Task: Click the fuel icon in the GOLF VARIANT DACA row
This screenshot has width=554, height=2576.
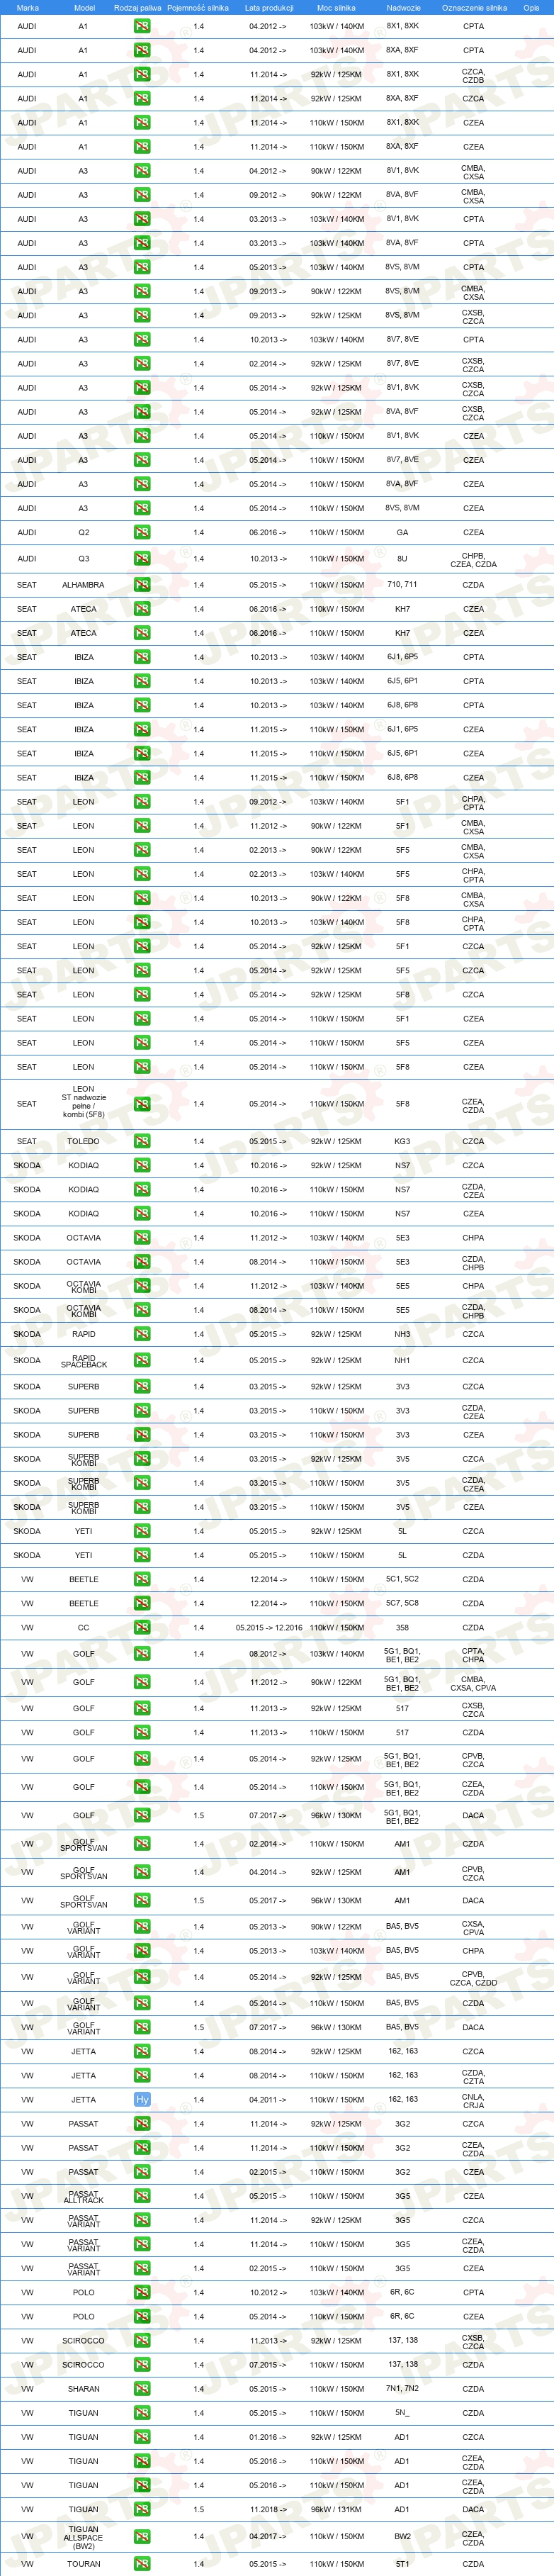Action: coord(142,2027)
